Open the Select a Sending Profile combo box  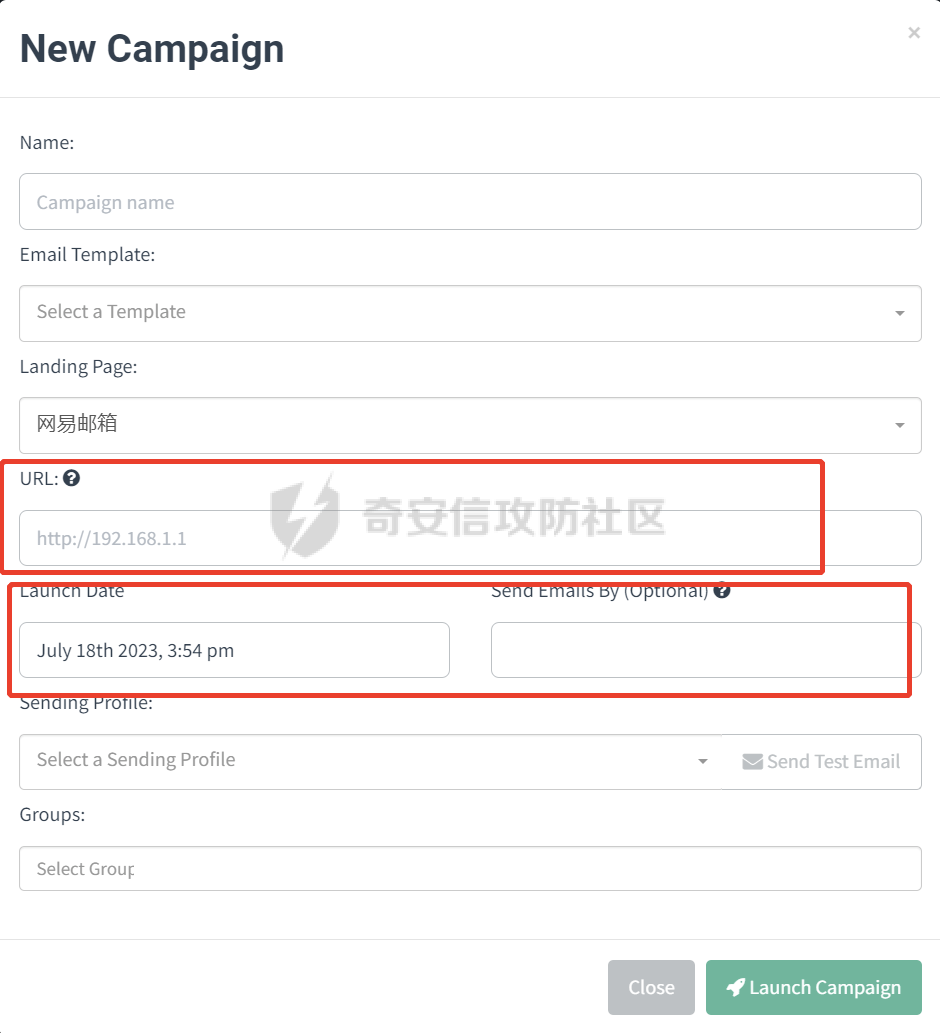point(370,762)
